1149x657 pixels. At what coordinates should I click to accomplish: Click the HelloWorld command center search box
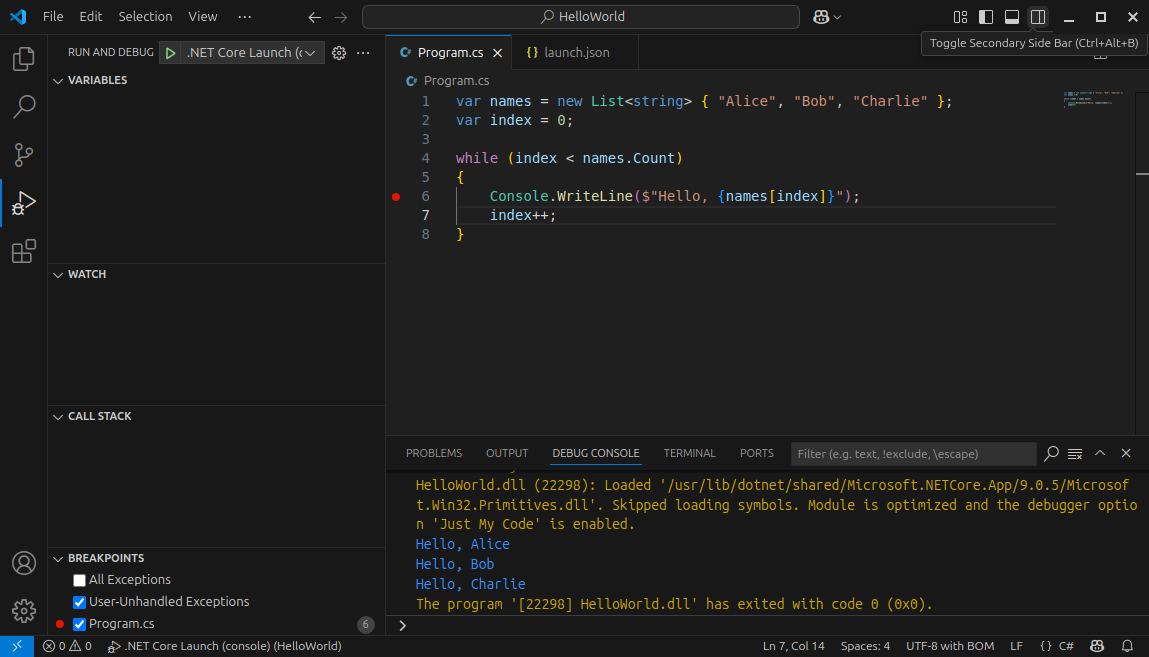tap(580, 17)
